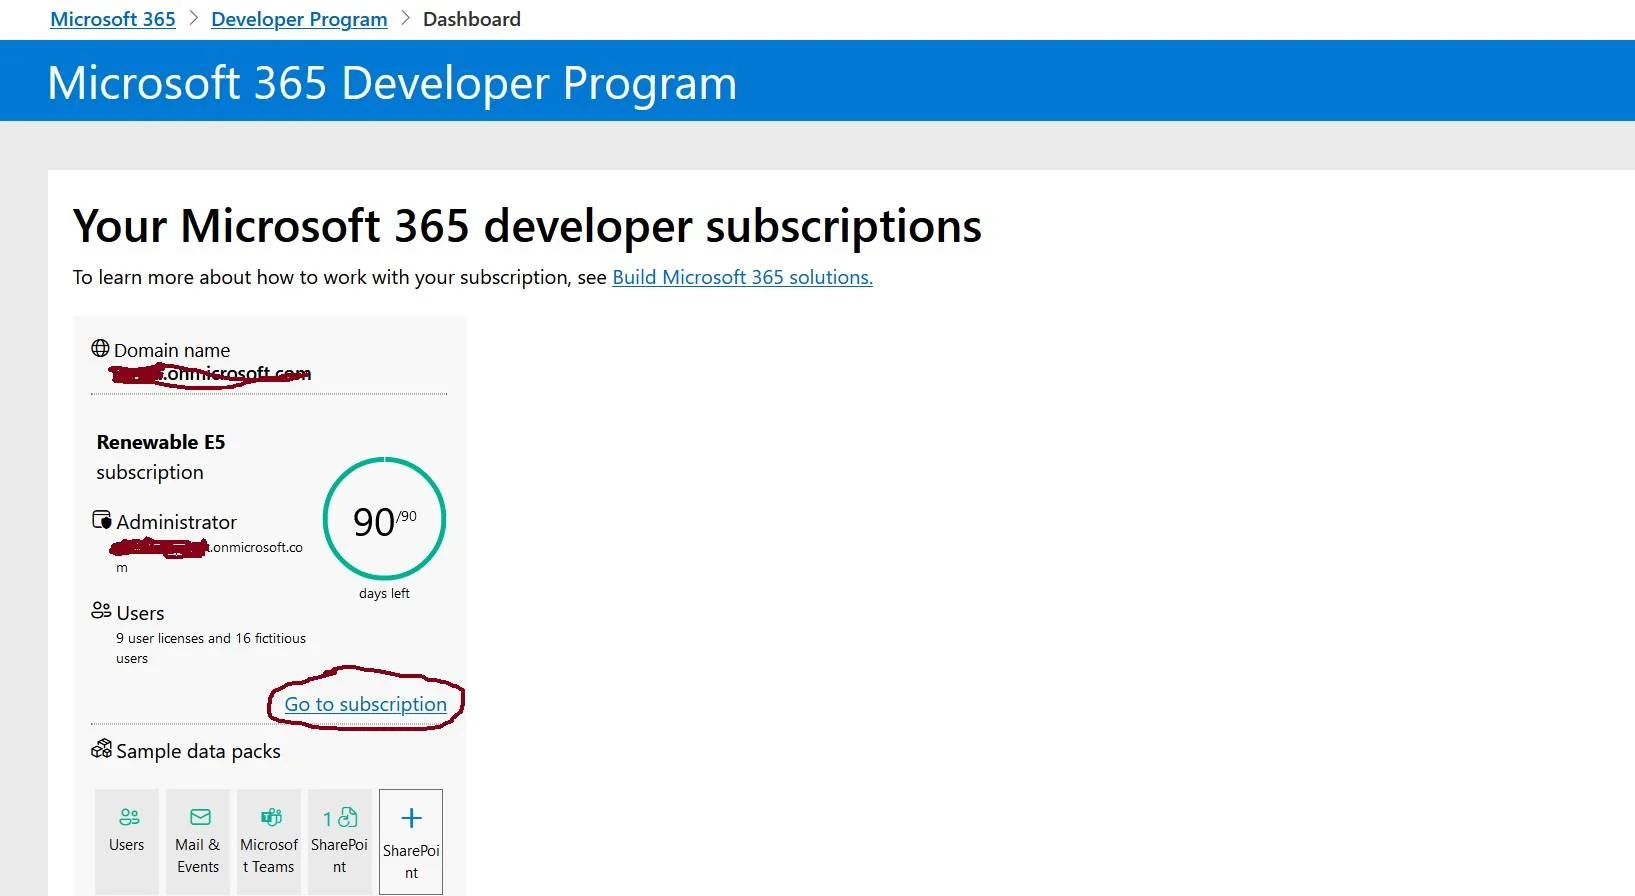Open the Users sample data pack tile
The width and height of the screenshot is (1635, 896).
127,841
